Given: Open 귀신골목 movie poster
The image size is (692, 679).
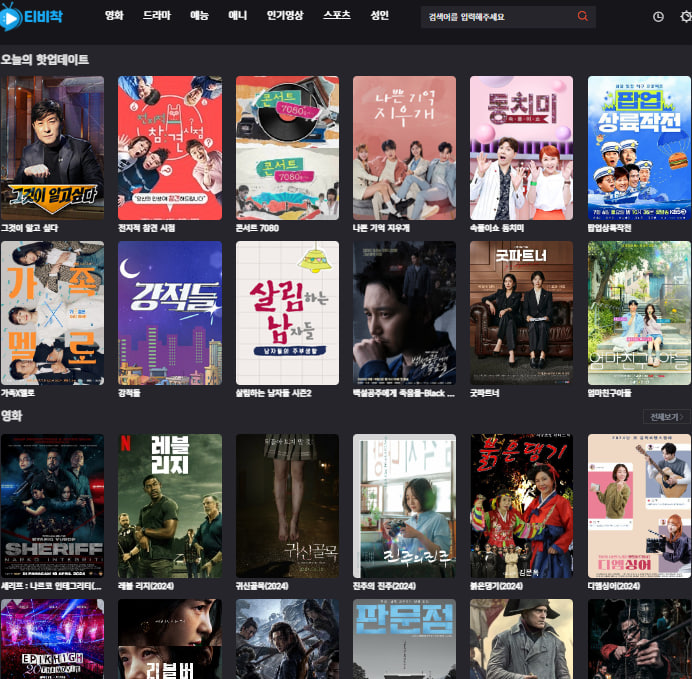Looking at the screenshot, I should (x=287, y=506).
